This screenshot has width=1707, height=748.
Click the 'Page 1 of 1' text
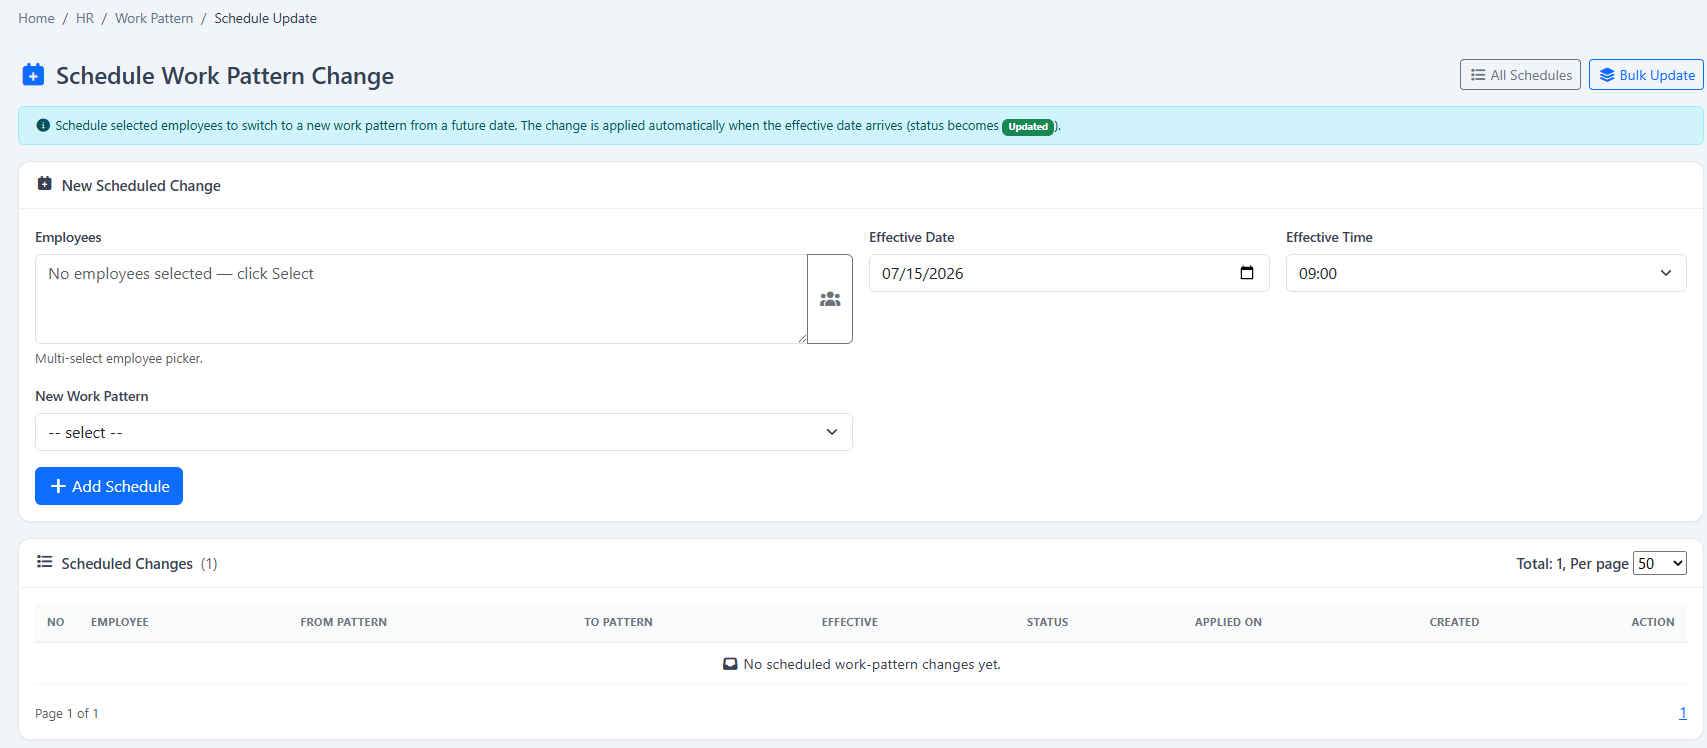(67, 713)
